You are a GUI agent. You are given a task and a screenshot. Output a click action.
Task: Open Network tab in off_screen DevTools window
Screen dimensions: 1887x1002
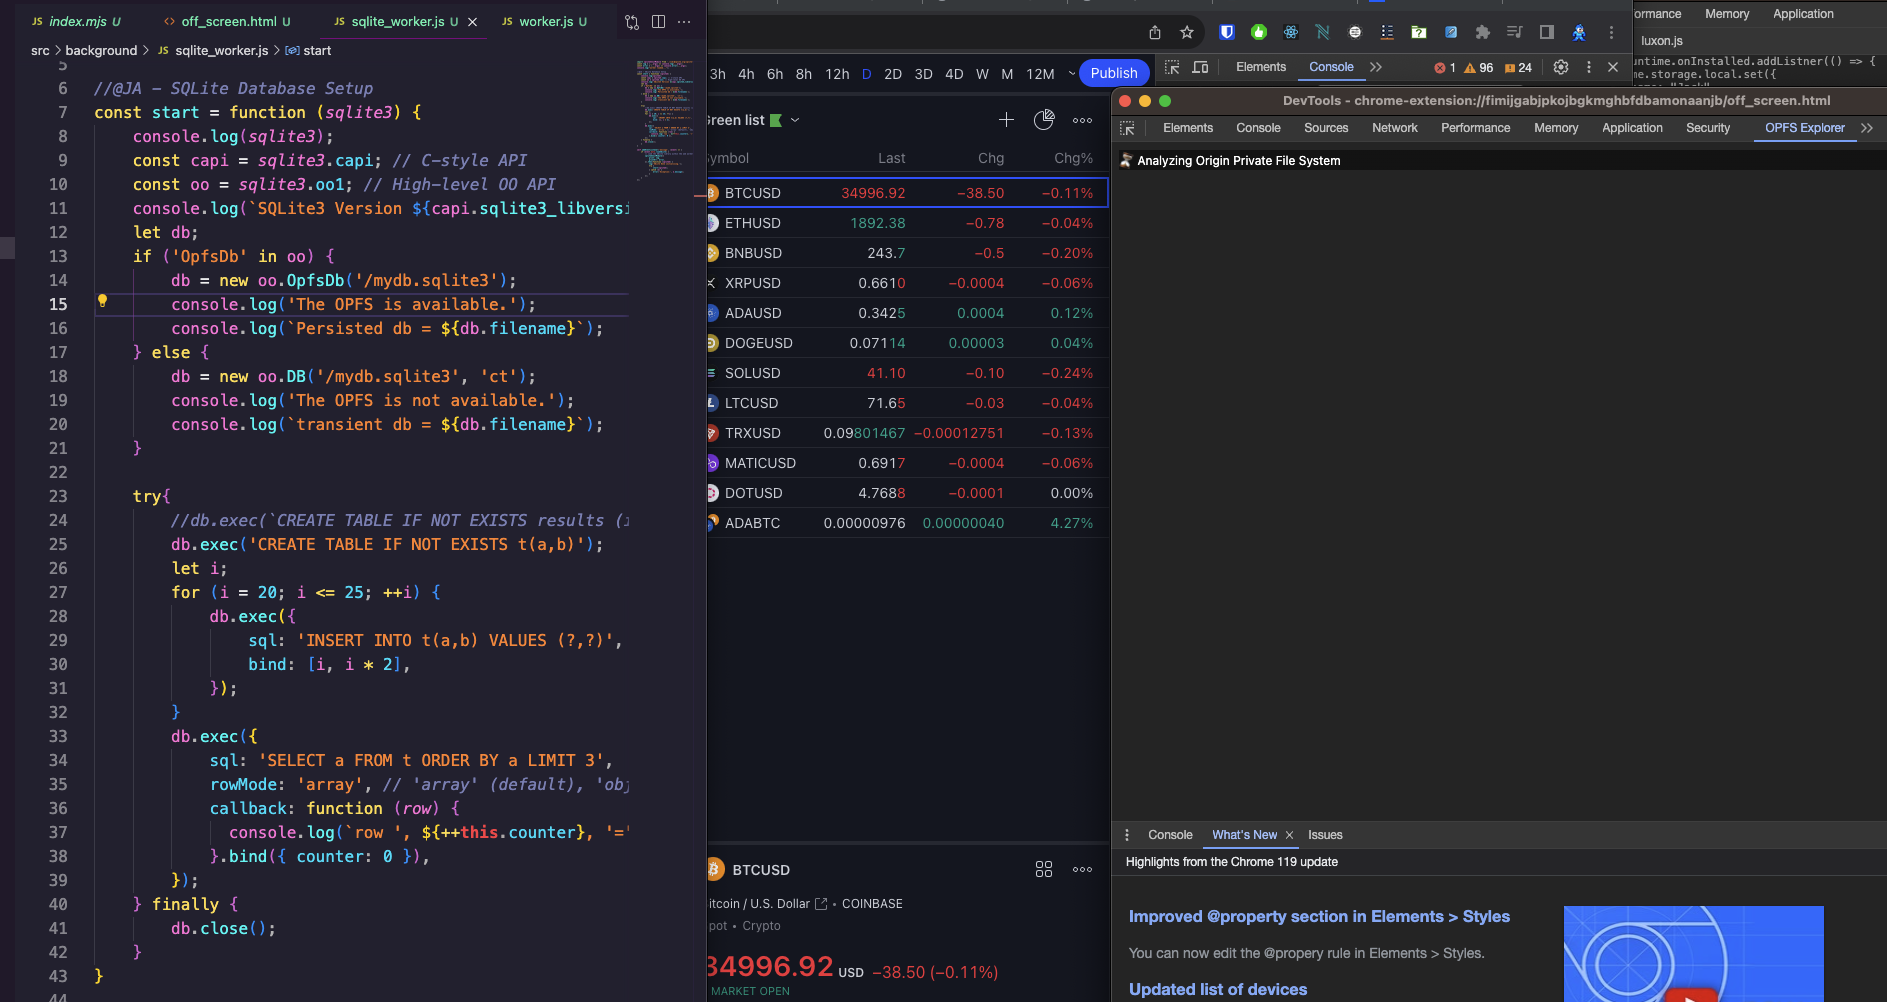click(1395, 128)
